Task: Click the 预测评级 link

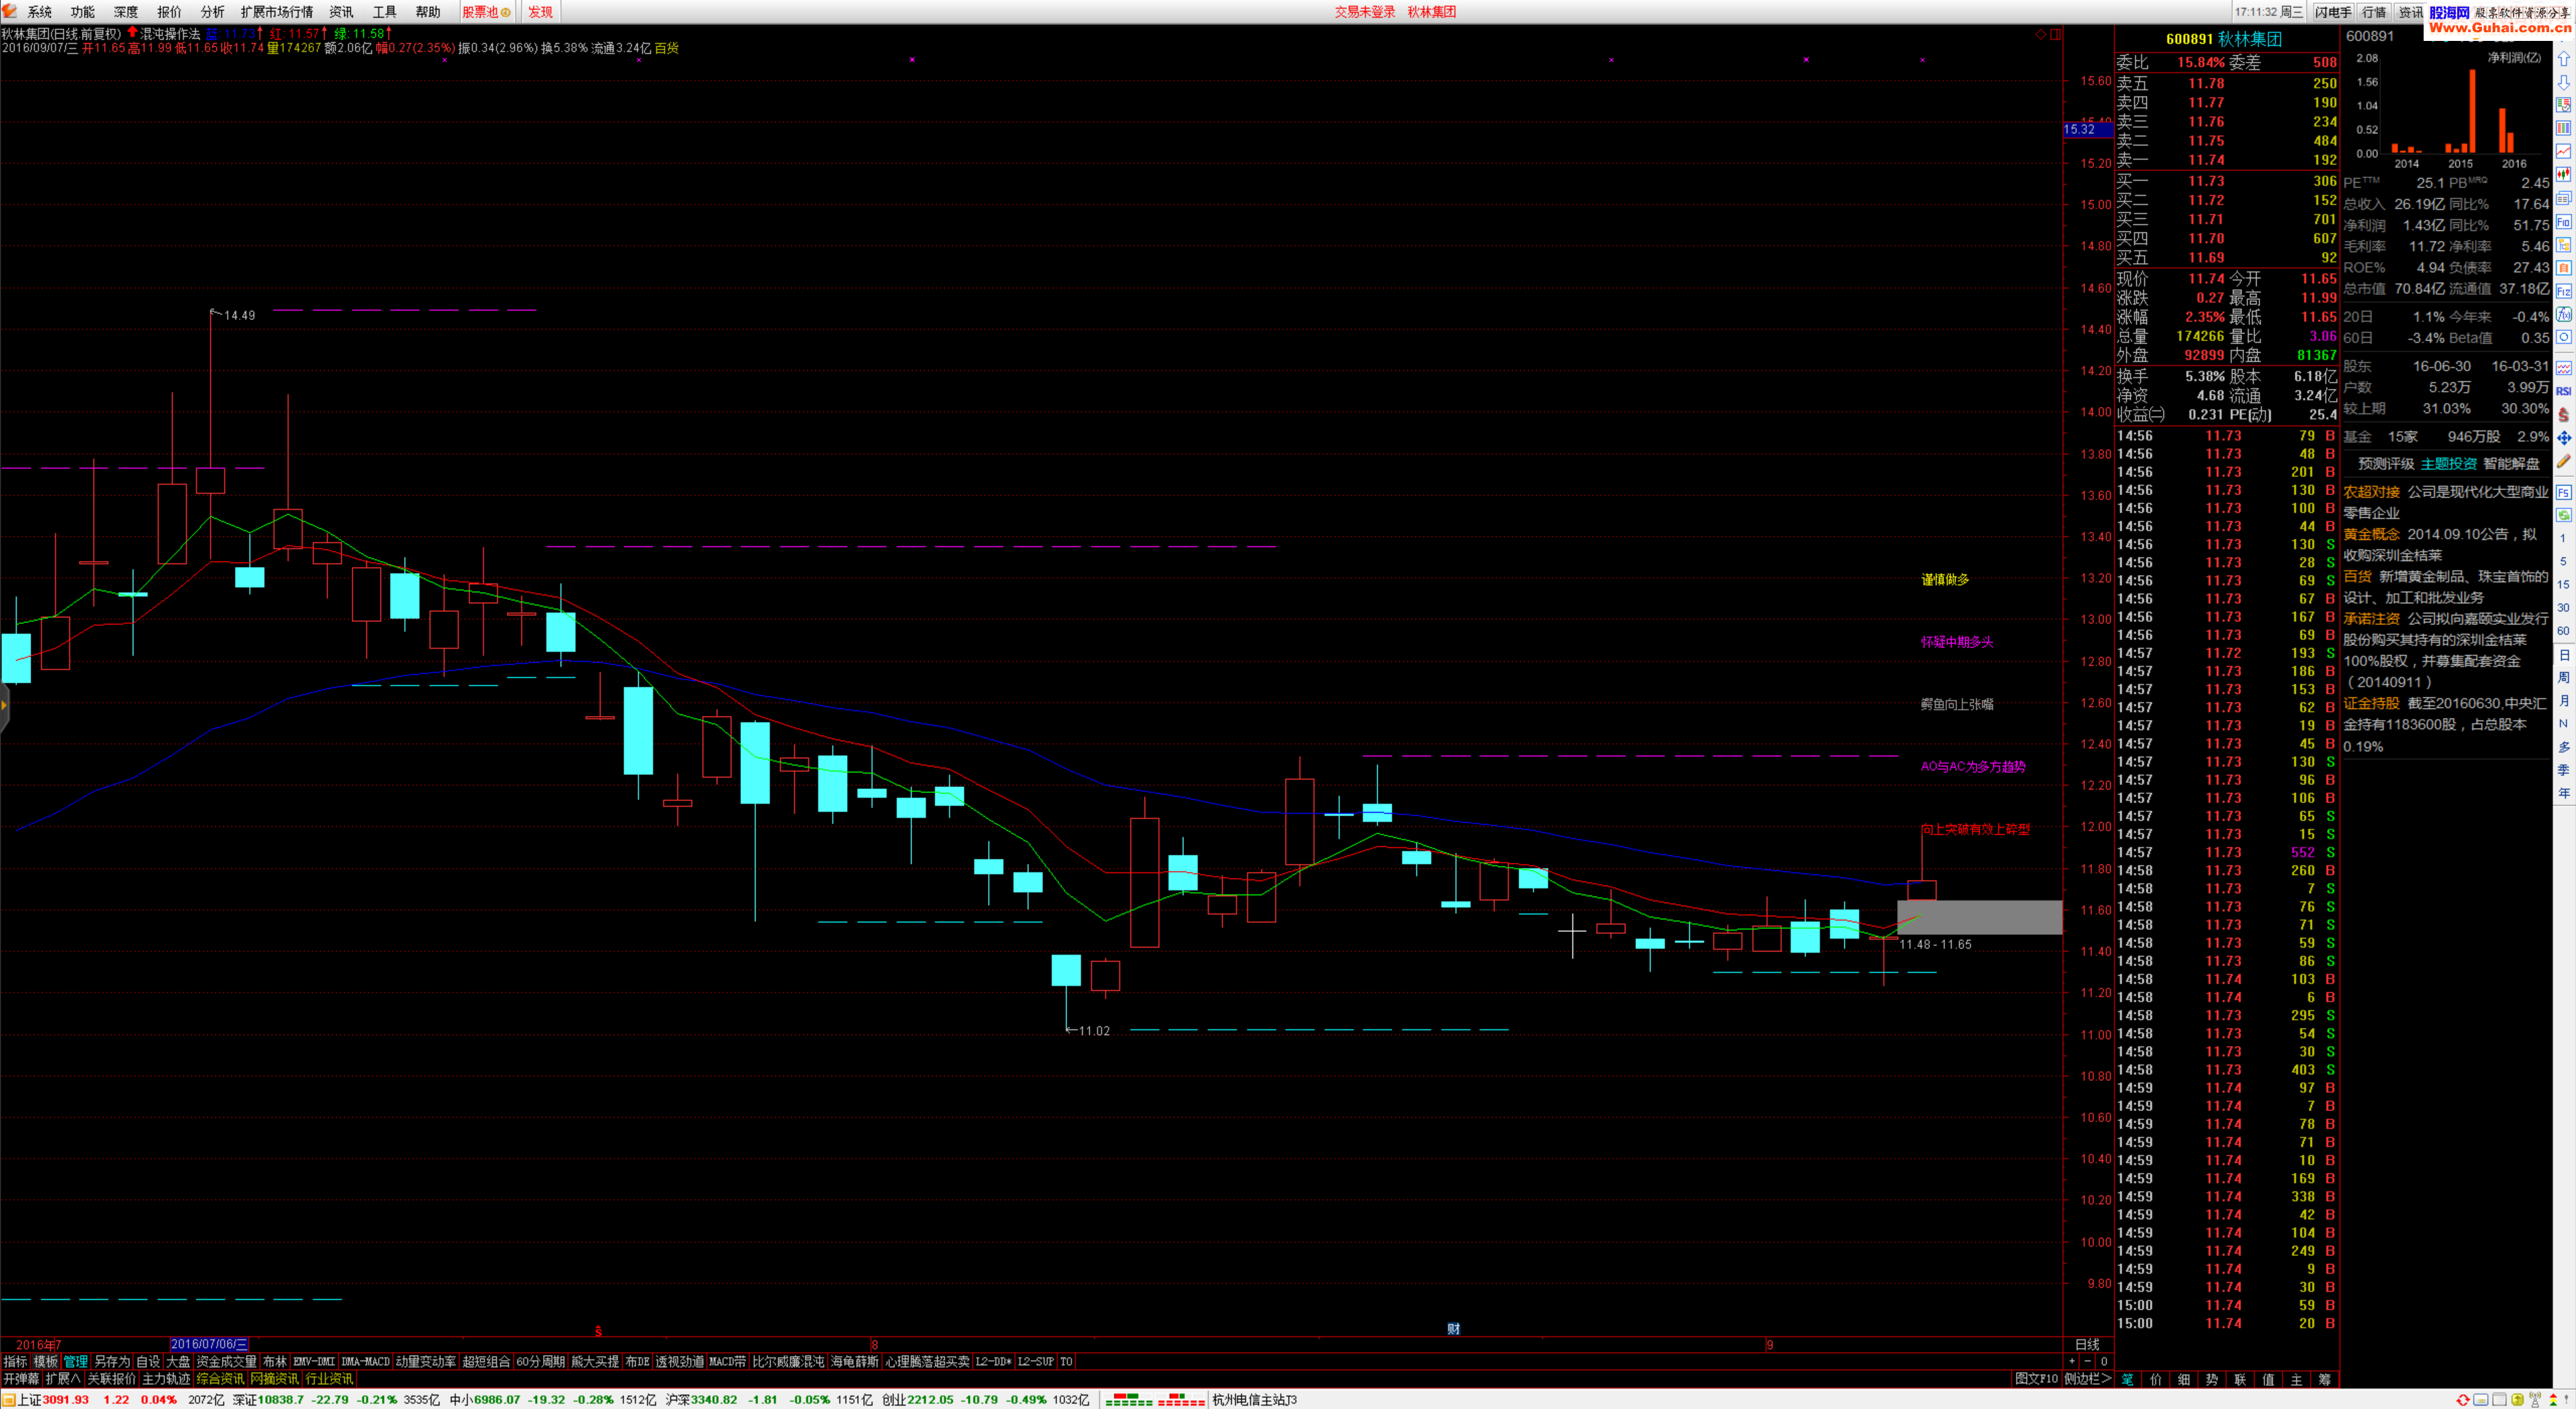Action: click(x=2386, y=464)
